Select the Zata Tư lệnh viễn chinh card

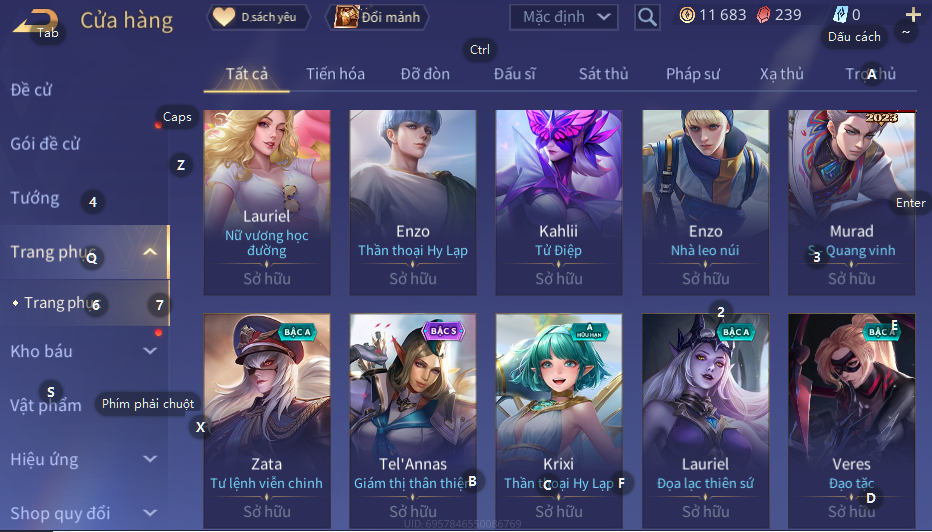266,421
